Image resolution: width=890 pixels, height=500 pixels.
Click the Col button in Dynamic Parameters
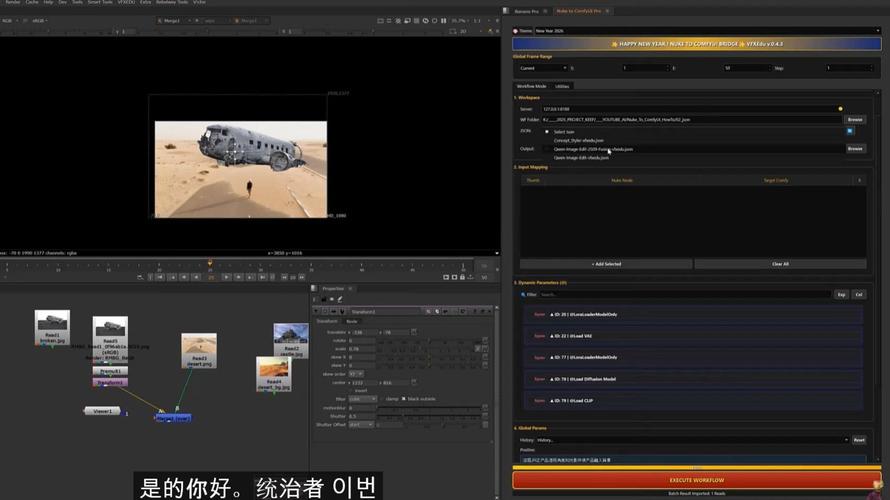pyautogui.click(x=858, y=295)
